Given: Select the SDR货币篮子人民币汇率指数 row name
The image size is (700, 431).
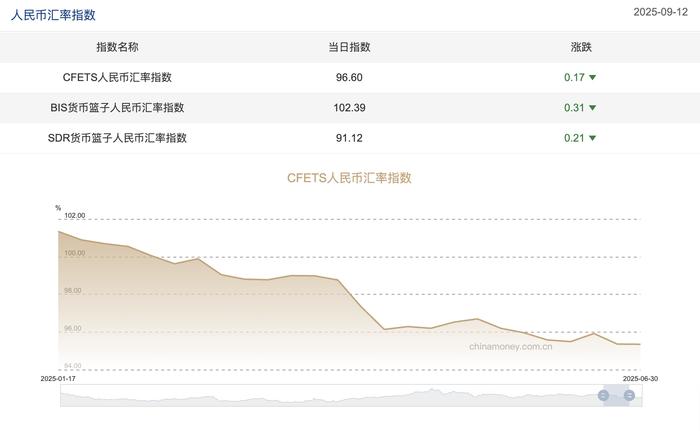Looking at the screenshot, I should pyautogui.click(x=117, y=138).
